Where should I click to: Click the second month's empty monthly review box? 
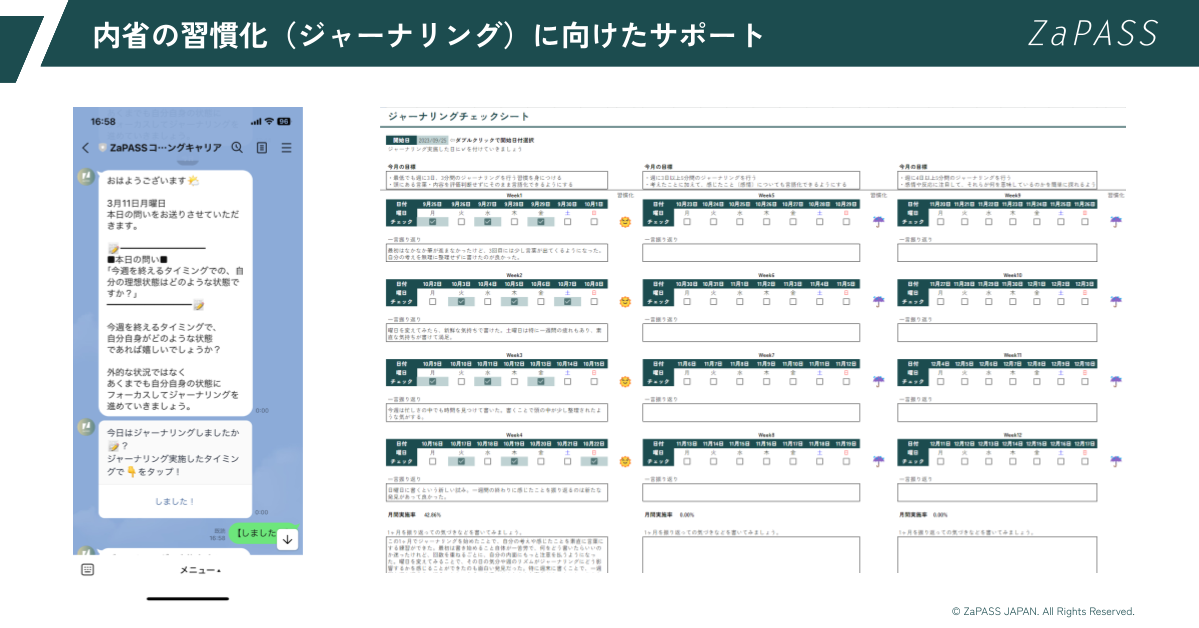point(751,555)
